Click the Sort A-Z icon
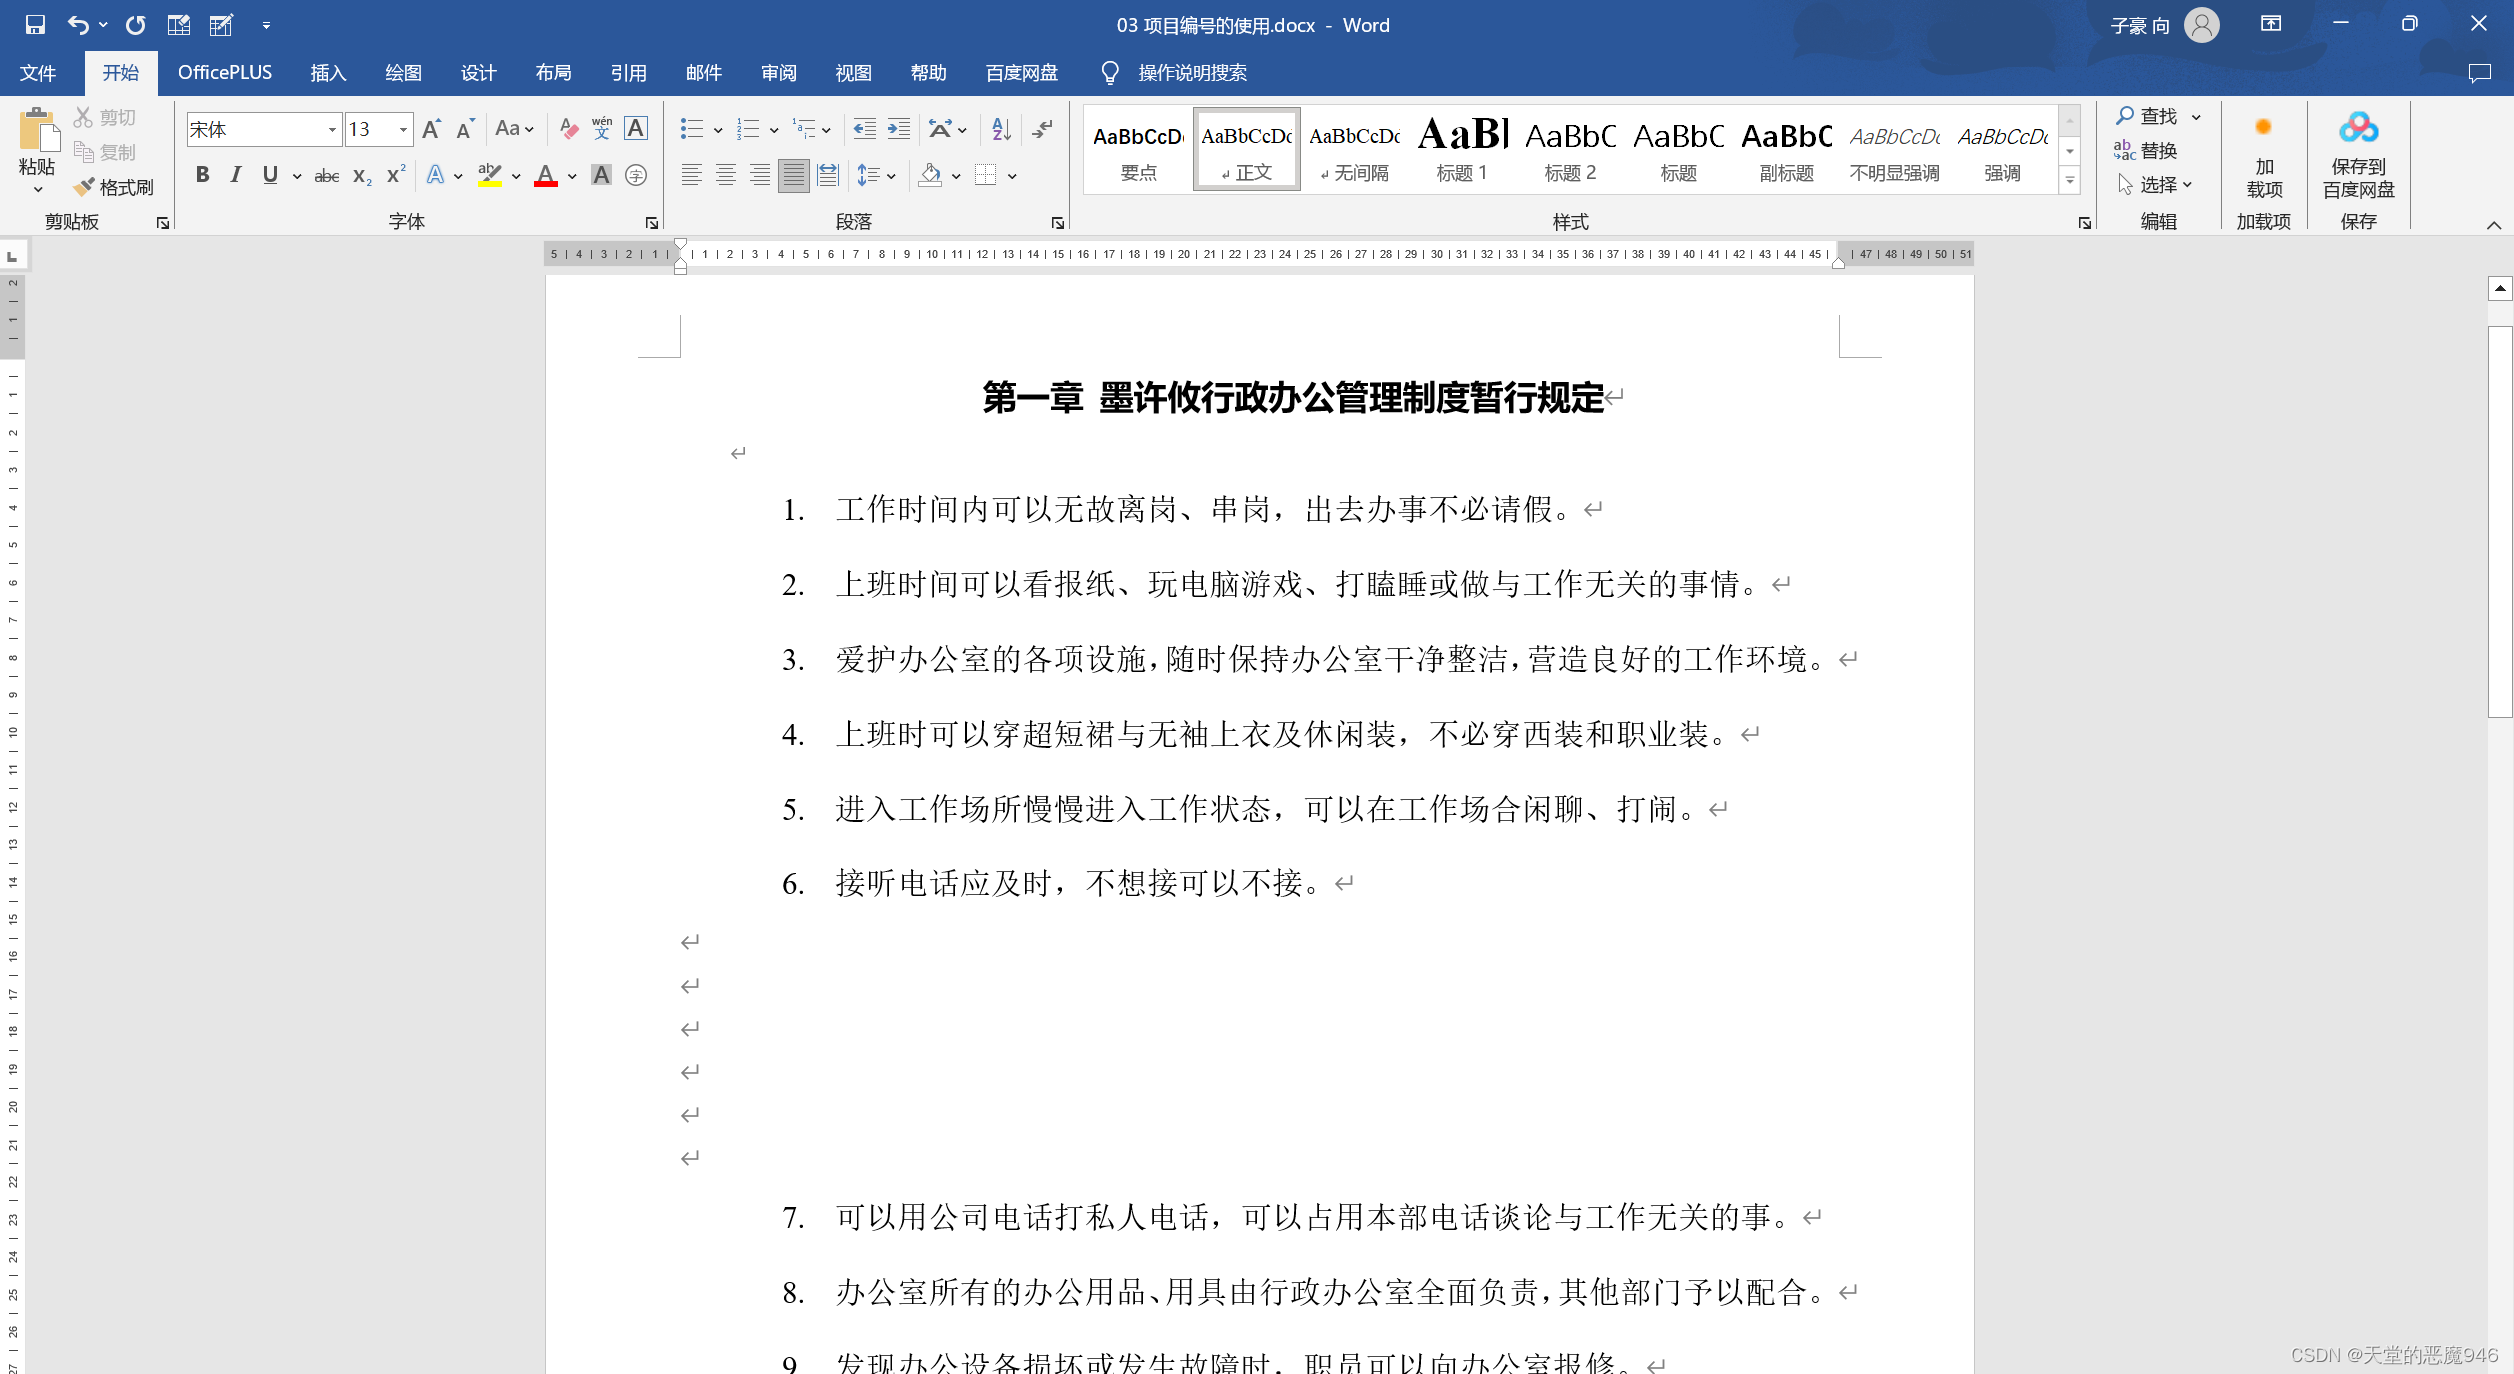 1001,129
